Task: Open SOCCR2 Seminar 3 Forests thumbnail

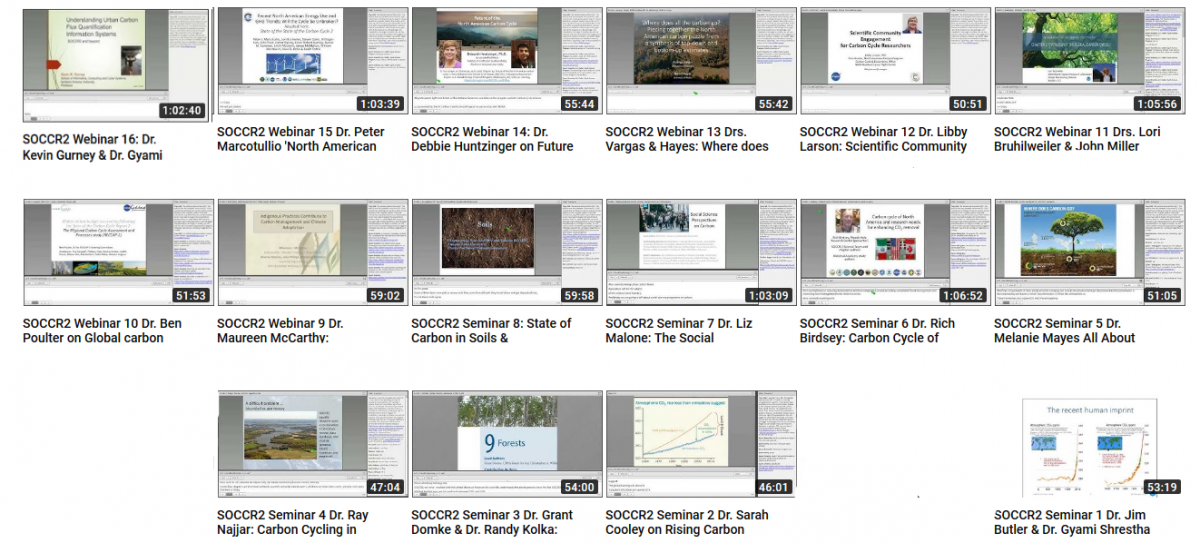Action: 505,444
